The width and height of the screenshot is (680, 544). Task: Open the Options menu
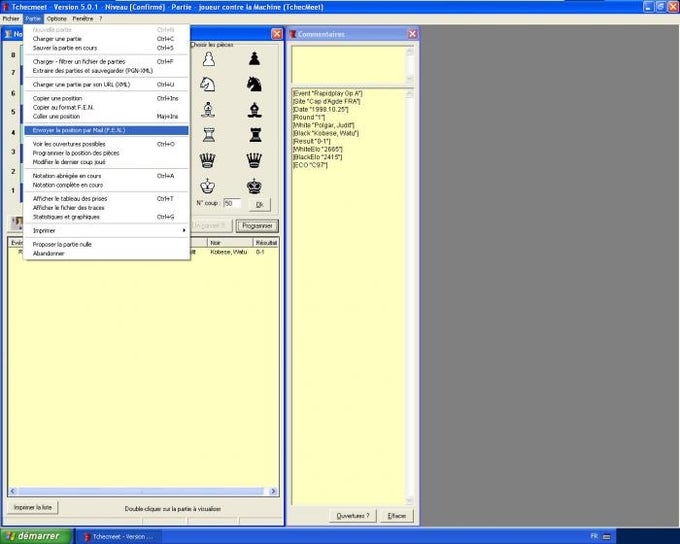(x=57, y=19)
